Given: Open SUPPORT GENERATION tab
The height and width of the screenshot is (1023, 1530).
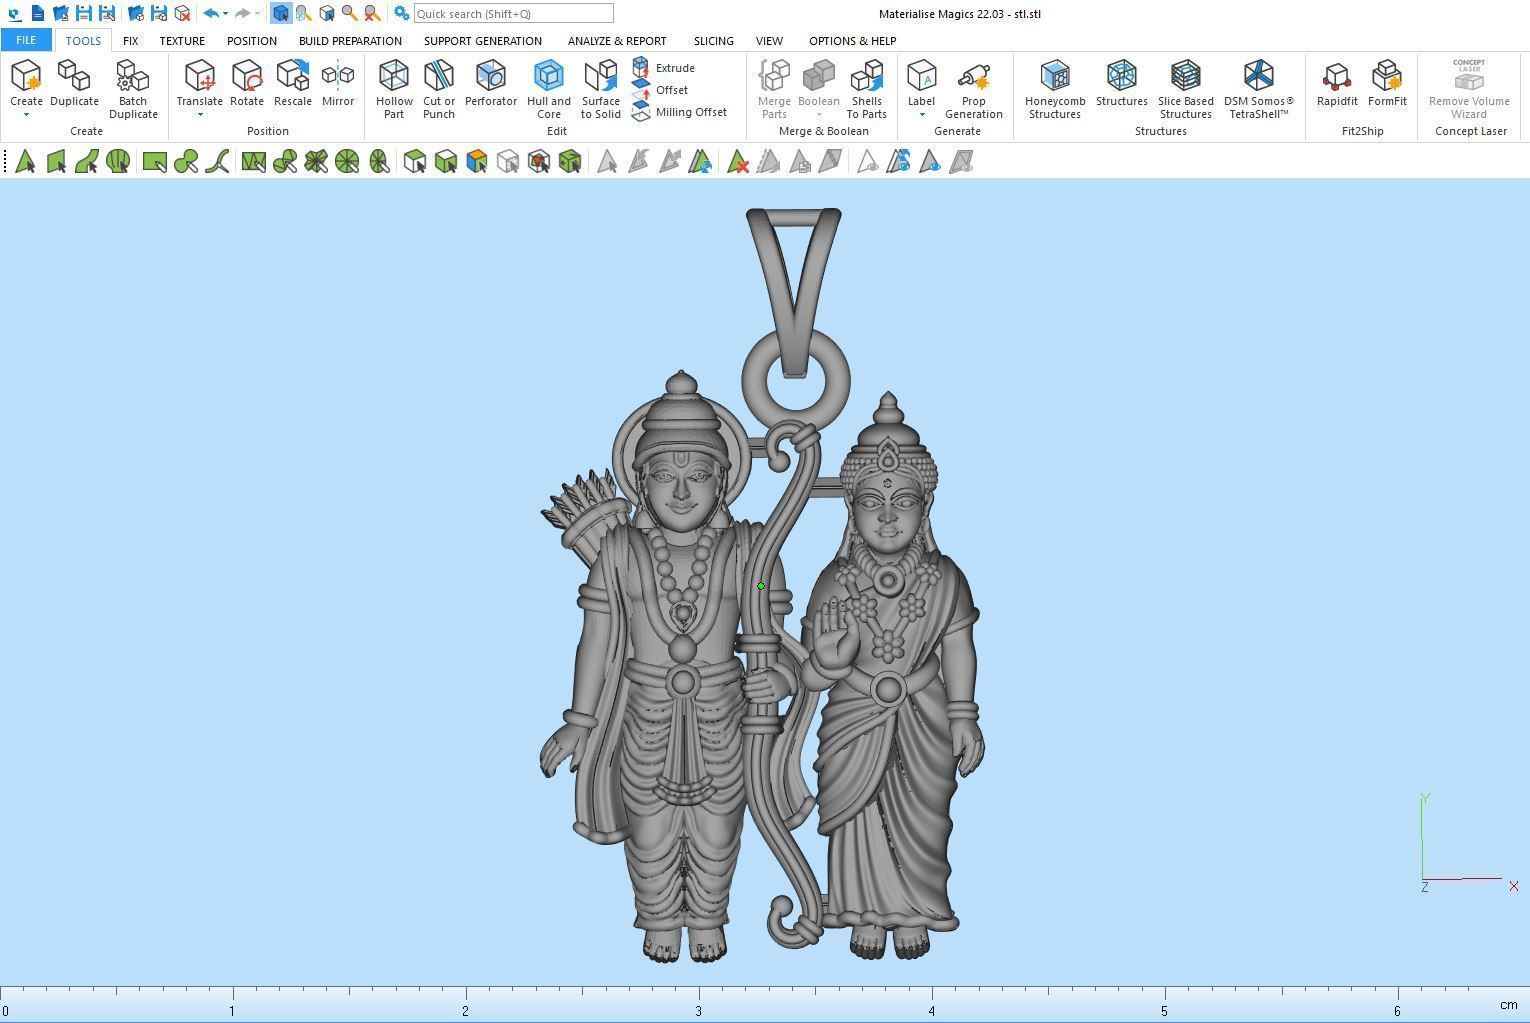Looking at the screenshot, I should coord(483,41).
